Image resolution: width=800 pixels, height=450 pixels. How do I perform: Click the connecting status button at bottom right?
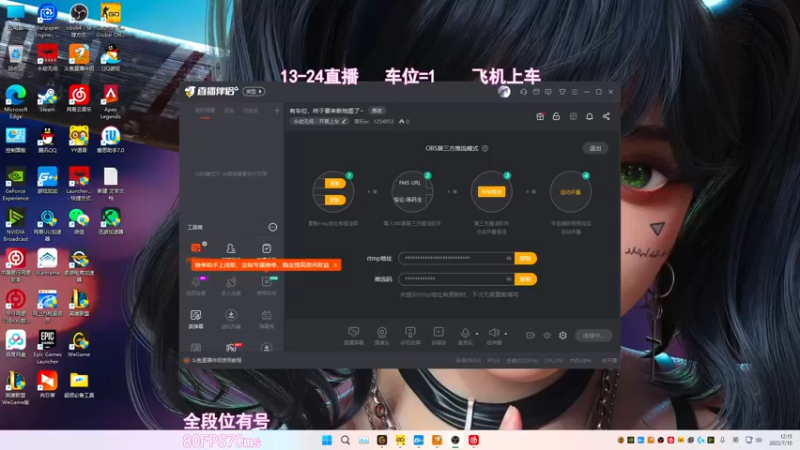pyautogui.click(x=593, y=335)
